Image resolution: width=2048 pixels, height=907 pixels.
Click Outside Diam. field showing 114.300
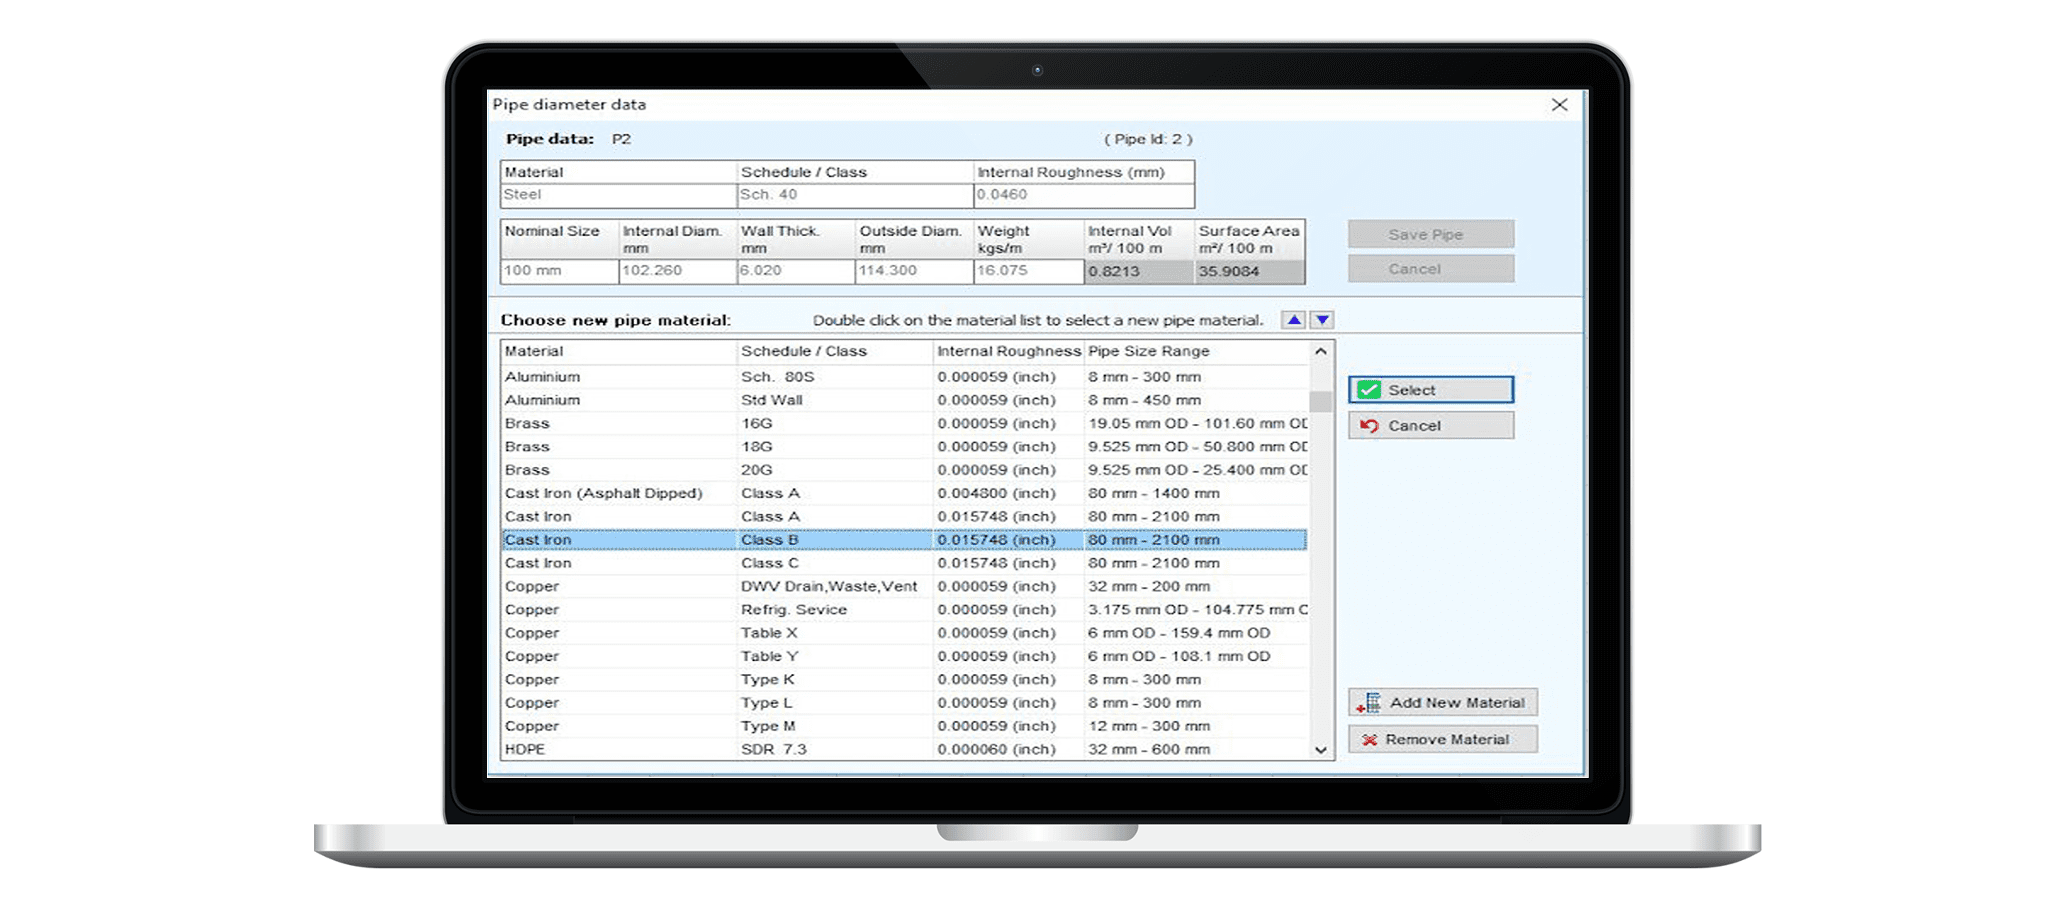click(x=914, y=271)
